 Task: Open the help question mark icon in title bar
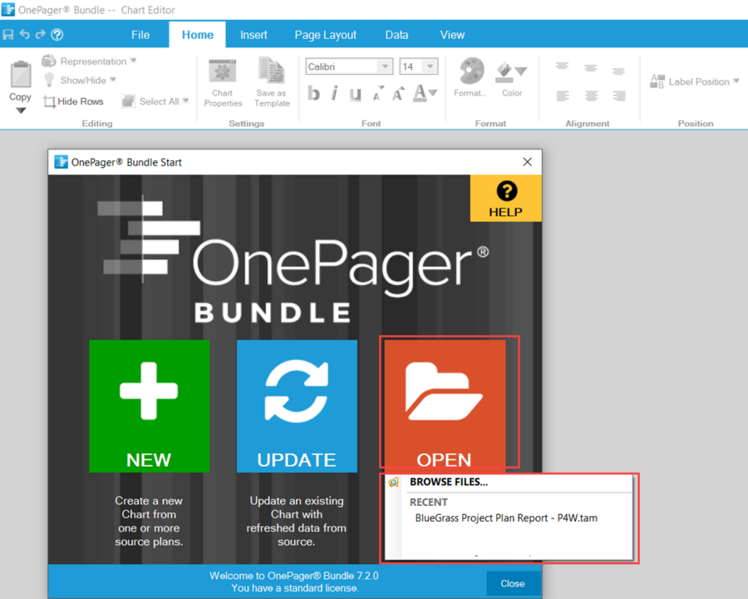(57, 34)
